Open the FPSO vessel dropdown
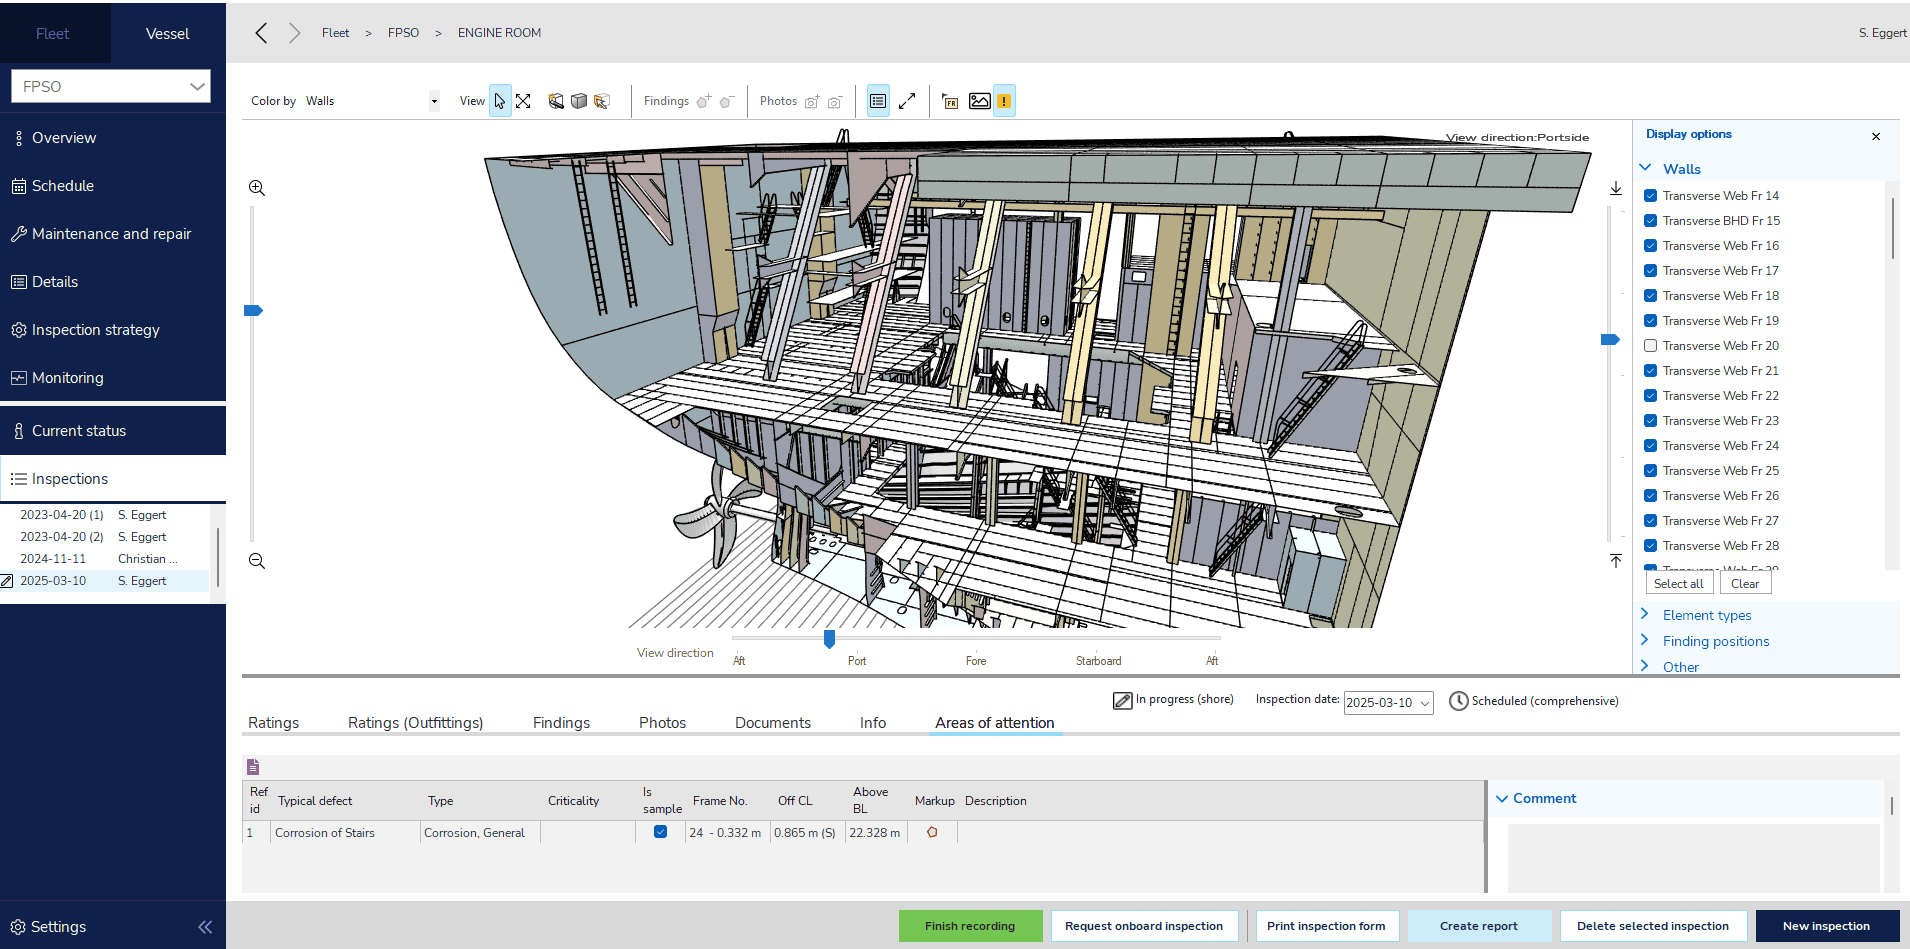 click(x=111, y=86)
